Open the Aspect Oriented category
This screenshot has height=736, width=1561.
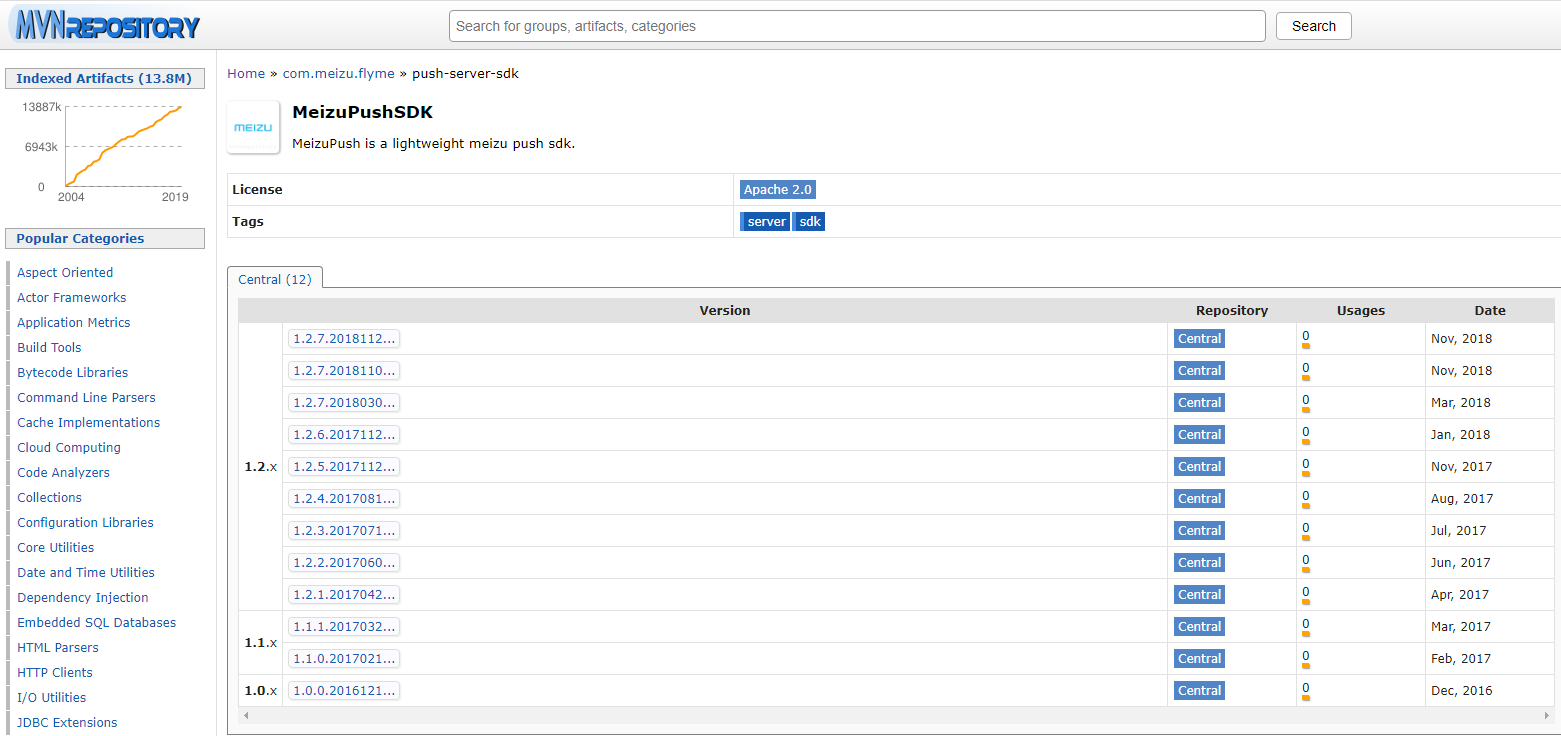point(65,273)
